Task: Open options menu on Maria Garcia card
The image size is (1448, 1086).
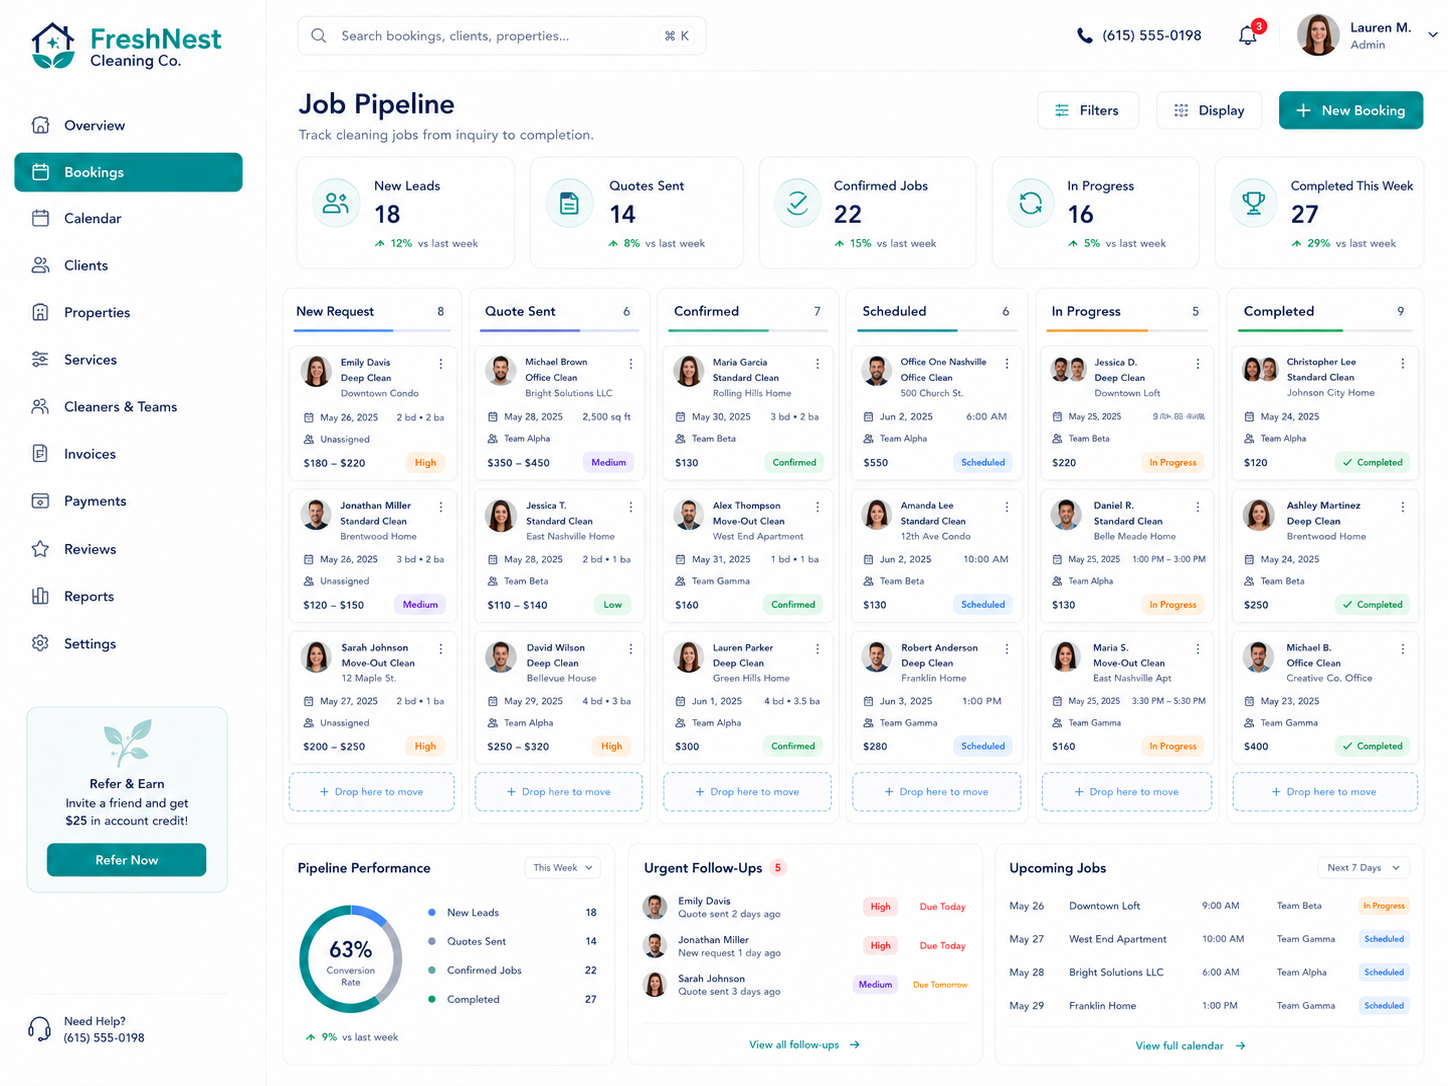Action: pyautogui.click(x=817, y=364)
